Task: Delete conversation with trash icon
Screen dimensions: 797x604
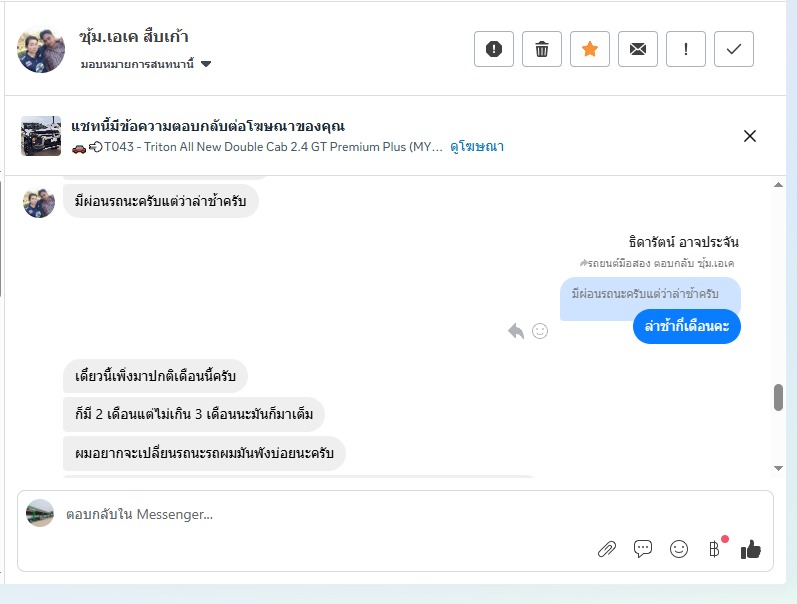Action: pyautogui.click(x=542, y=49)
